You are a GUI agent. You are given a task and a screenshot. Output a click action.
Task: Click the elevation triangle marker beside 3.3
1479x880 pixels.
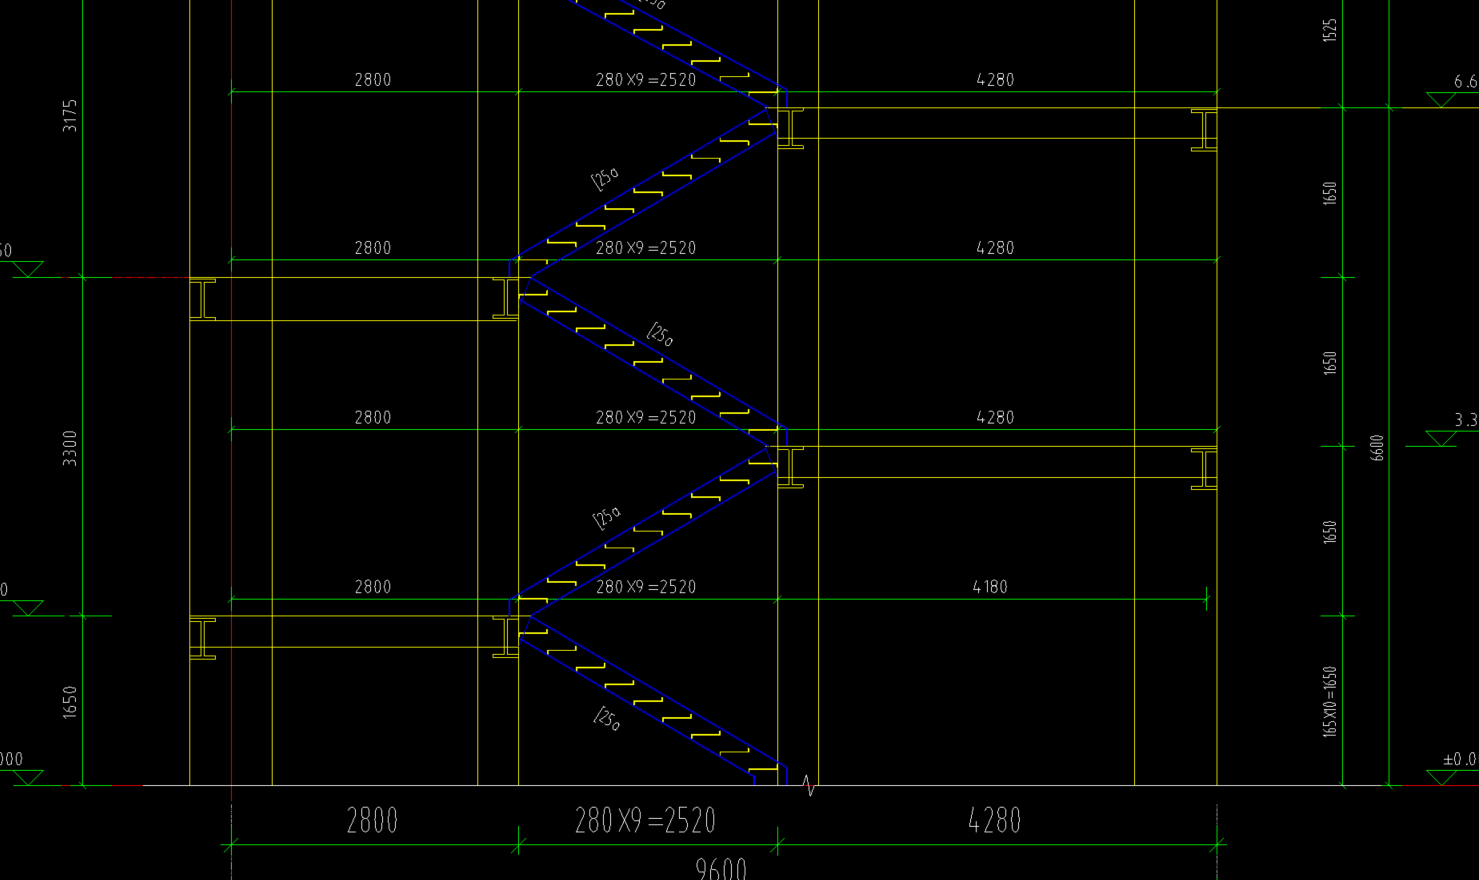click(1441, 438)
